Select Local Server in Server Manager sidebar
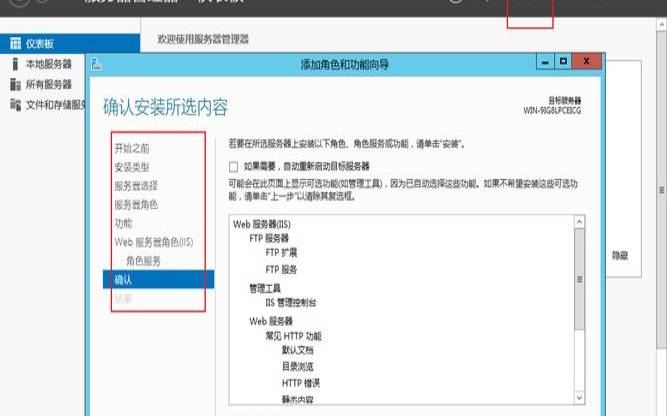This screenshot has width=667, height=416. point(48,64)
